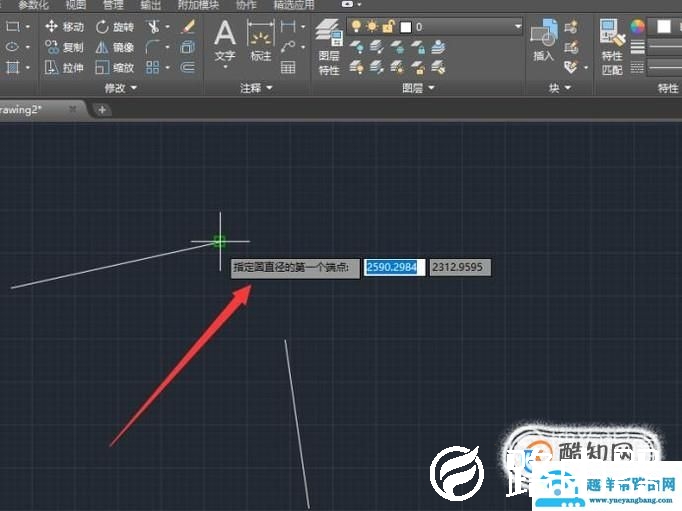Expand the Annotation (注释) panel
682x511 pixels.
(255, 88)
